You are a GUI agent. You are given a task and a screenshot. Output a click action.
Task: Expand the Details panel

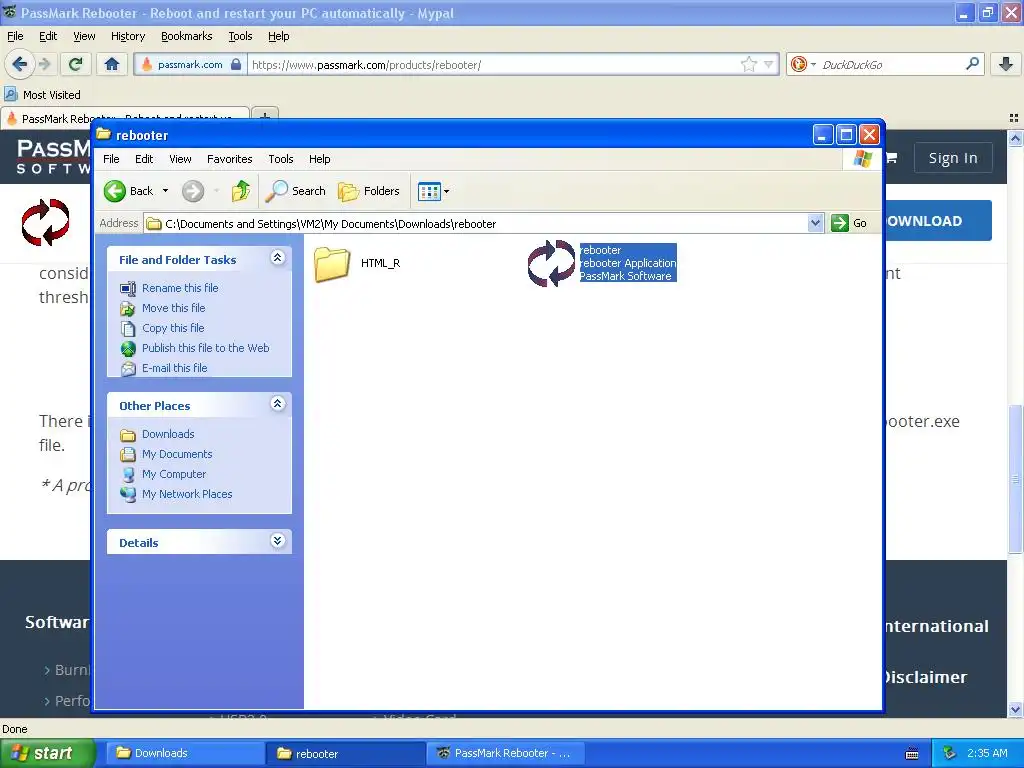pyautogui.click(x=278, y=541)
